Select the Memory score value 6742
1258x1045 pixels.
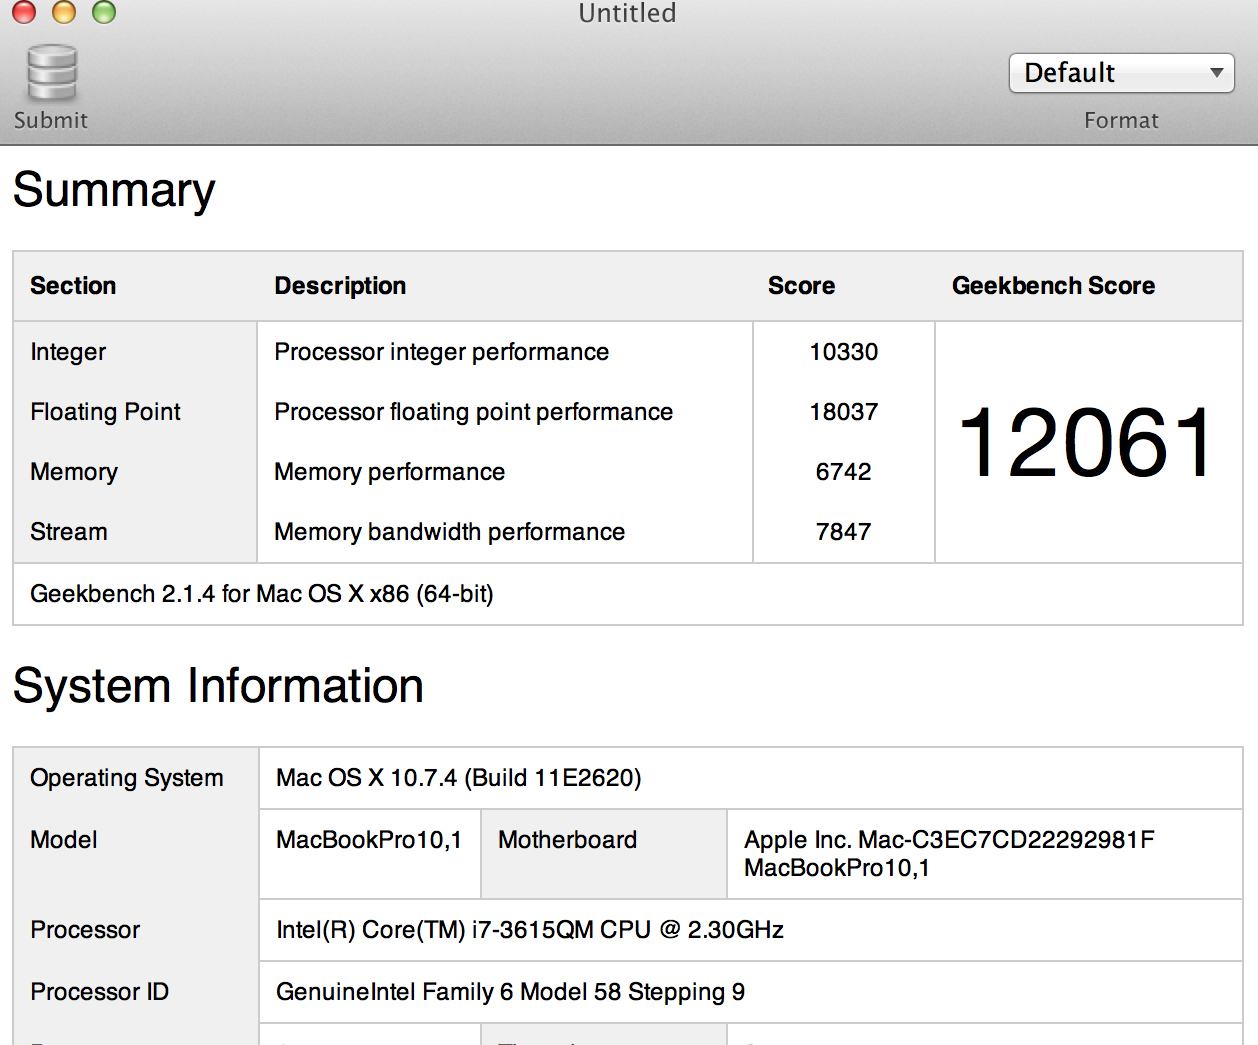843,472
